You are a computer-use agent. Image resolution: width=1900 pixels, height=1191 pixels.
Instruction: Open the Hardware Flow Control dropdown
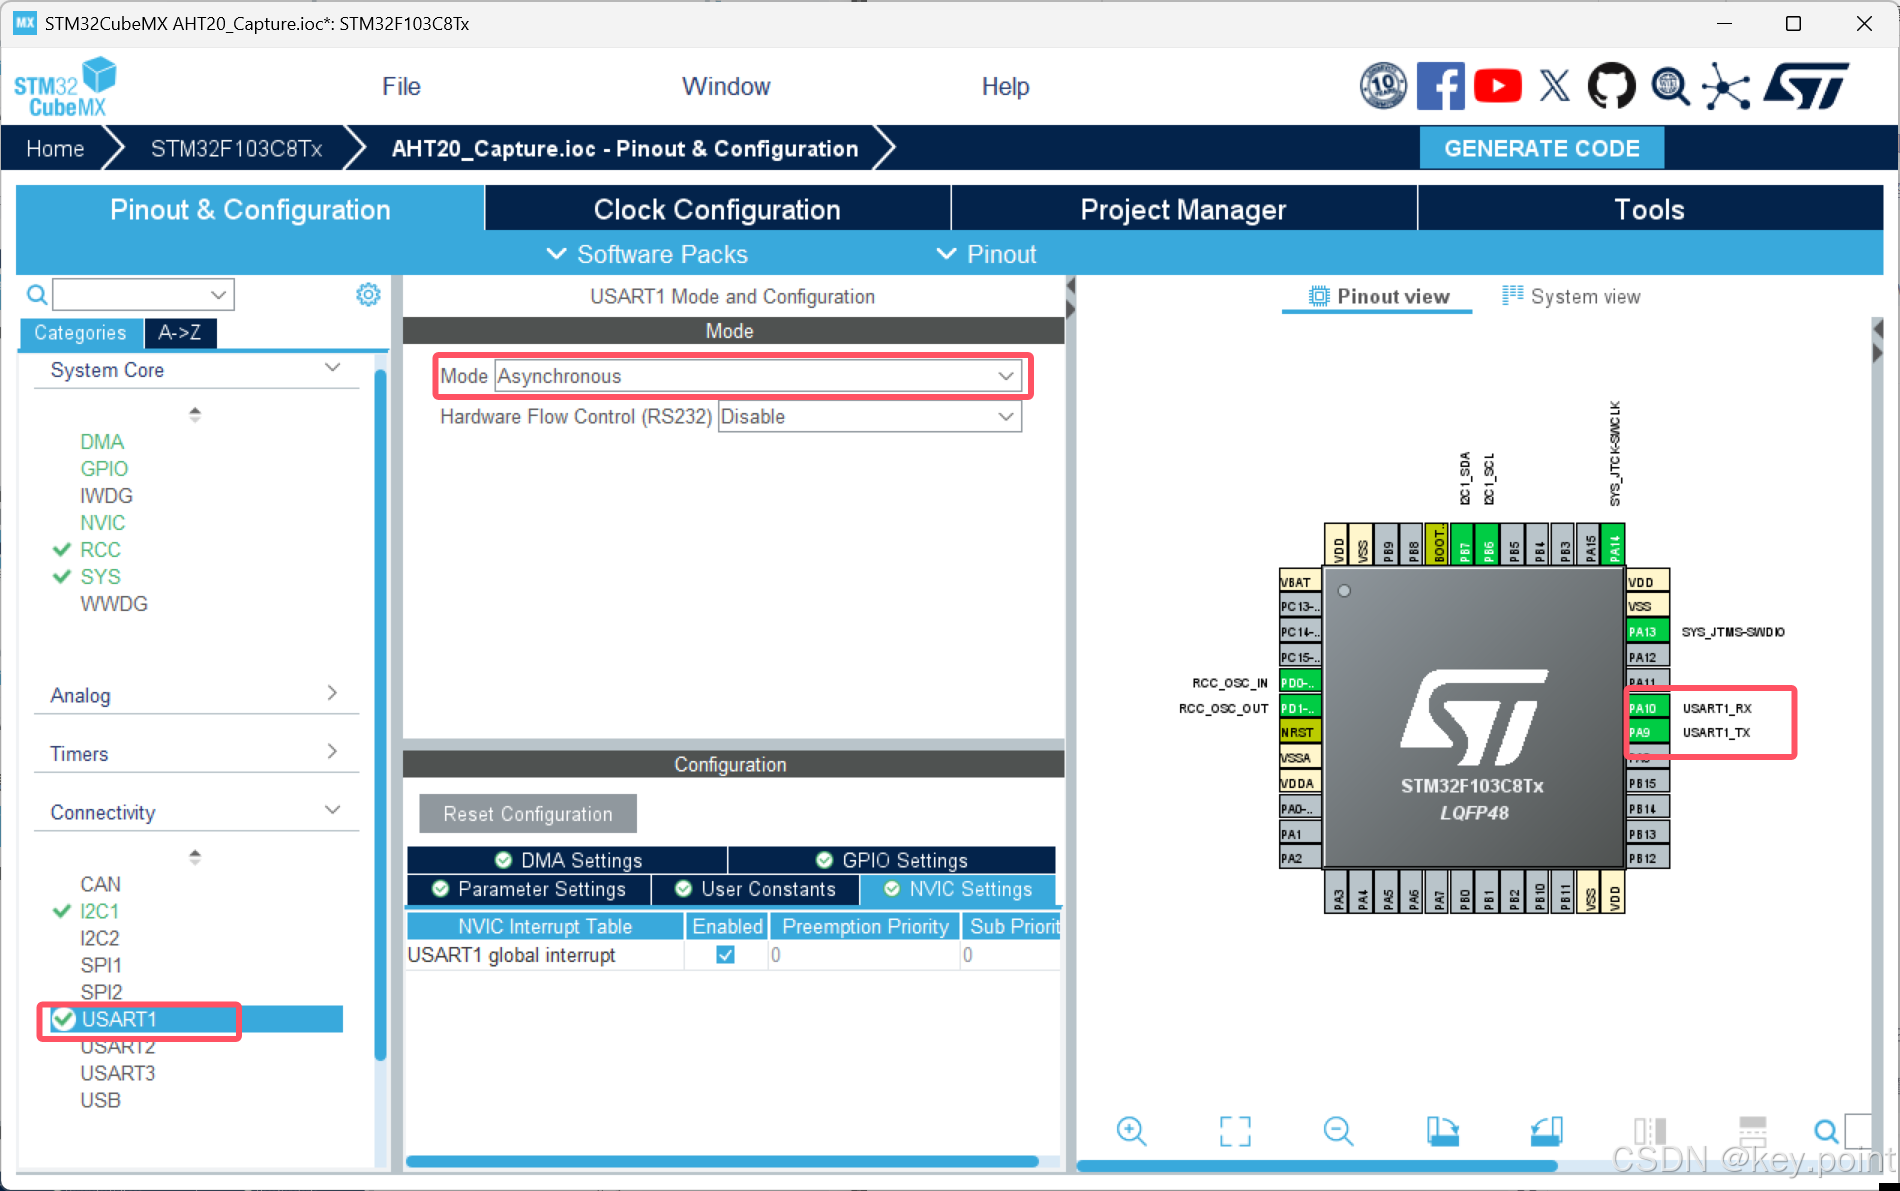[870, 417]
